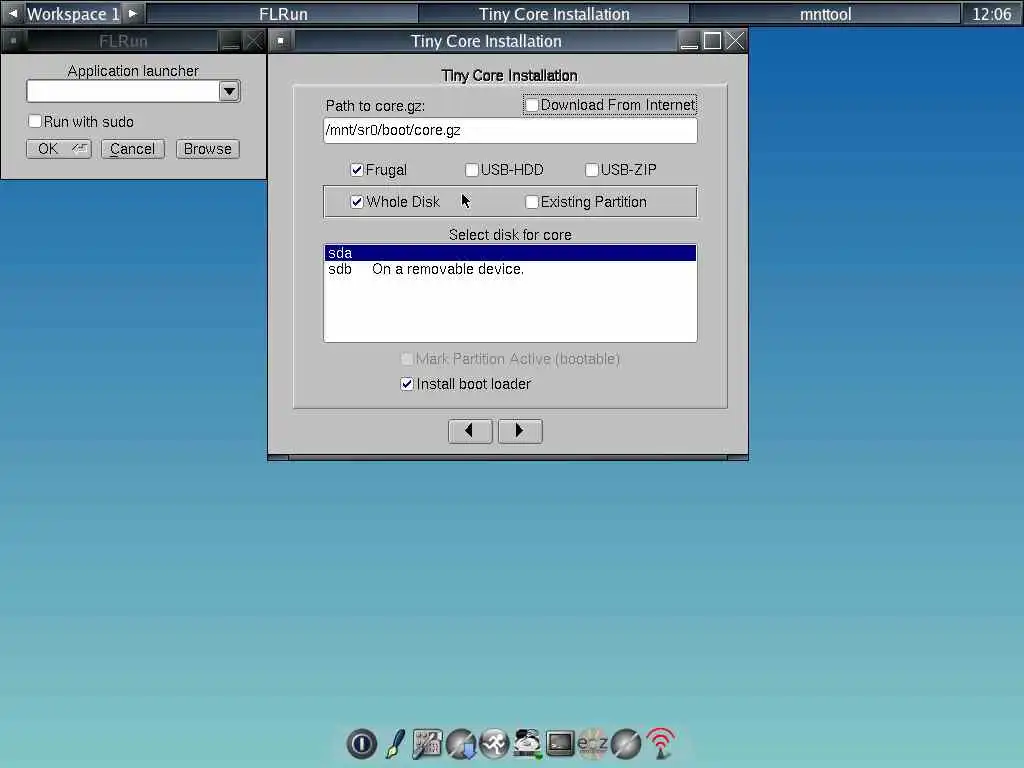
Task: Switch to previous workspace with left arrow
Action: pyautogui.click(x=12, y=13)
